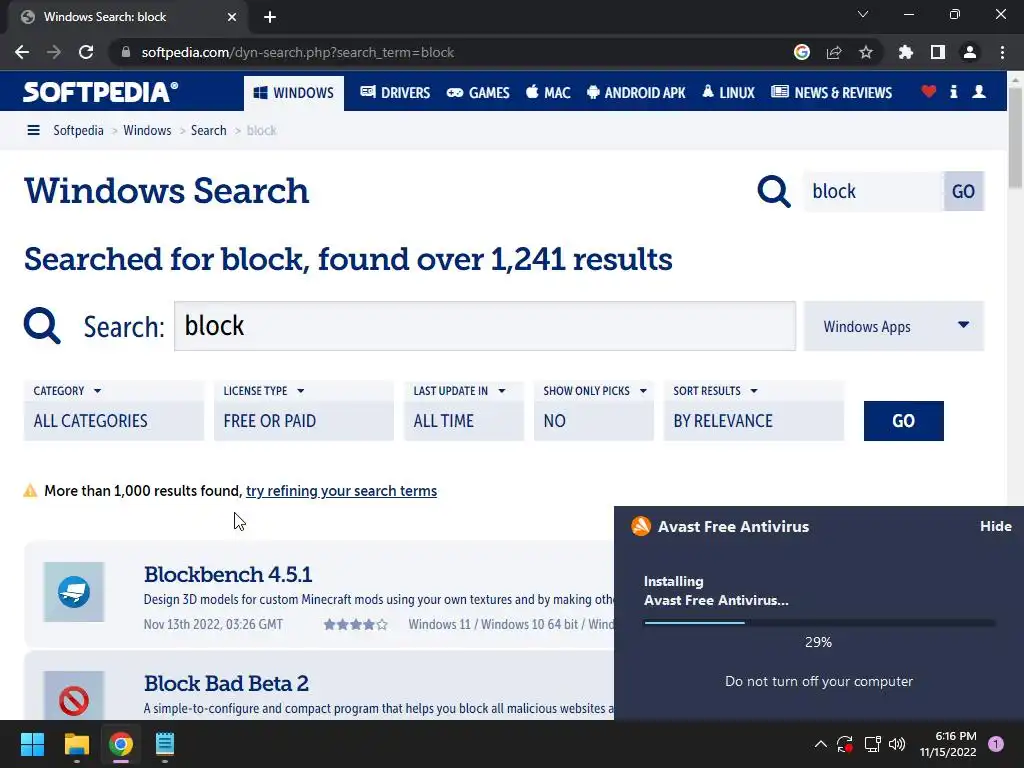
Task: Open Chrome profile icon
Action: [970, 52]
